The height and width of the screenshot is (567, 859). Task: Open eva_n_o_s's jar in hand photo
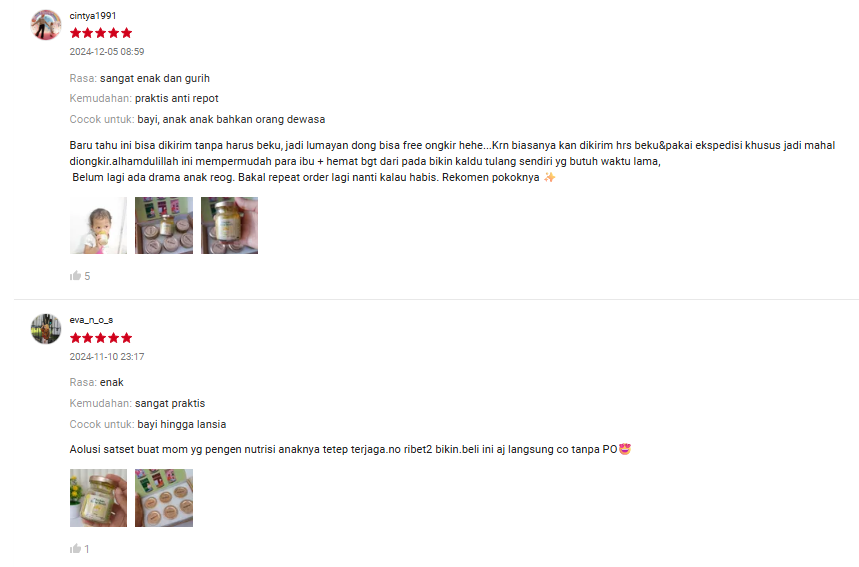point(98,497)
